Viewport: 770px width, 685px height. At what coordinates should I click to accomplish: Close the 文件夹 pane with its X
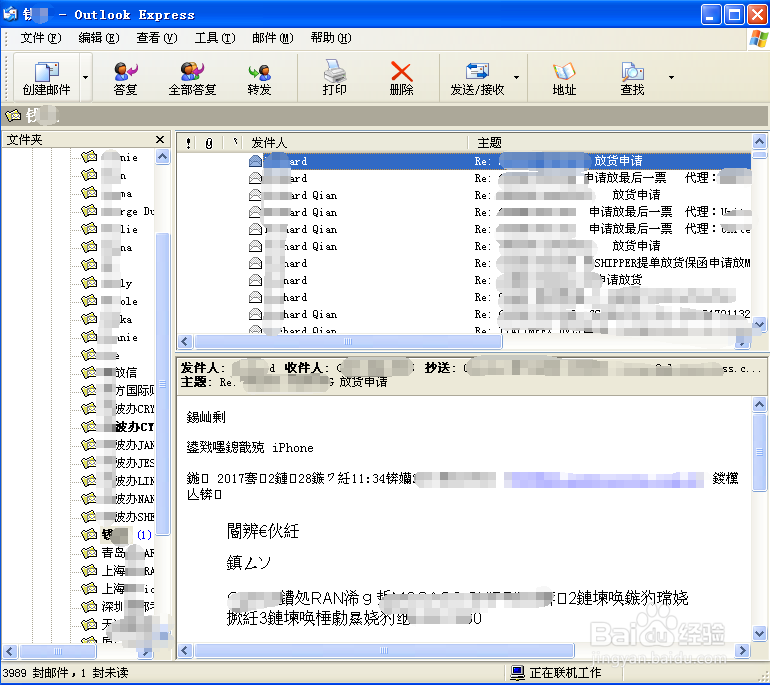tap(160, 139)
